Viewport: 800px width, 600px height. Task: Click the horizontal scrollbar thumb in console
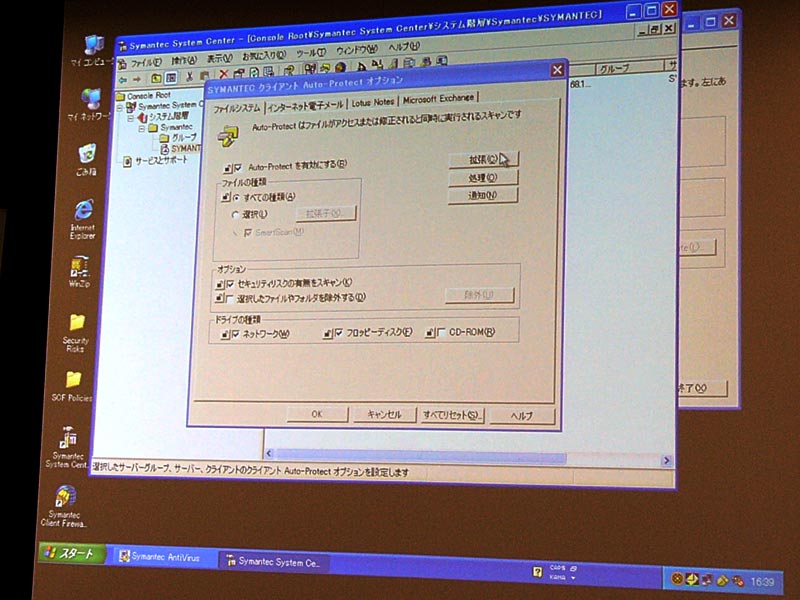[x=421, y=457]
